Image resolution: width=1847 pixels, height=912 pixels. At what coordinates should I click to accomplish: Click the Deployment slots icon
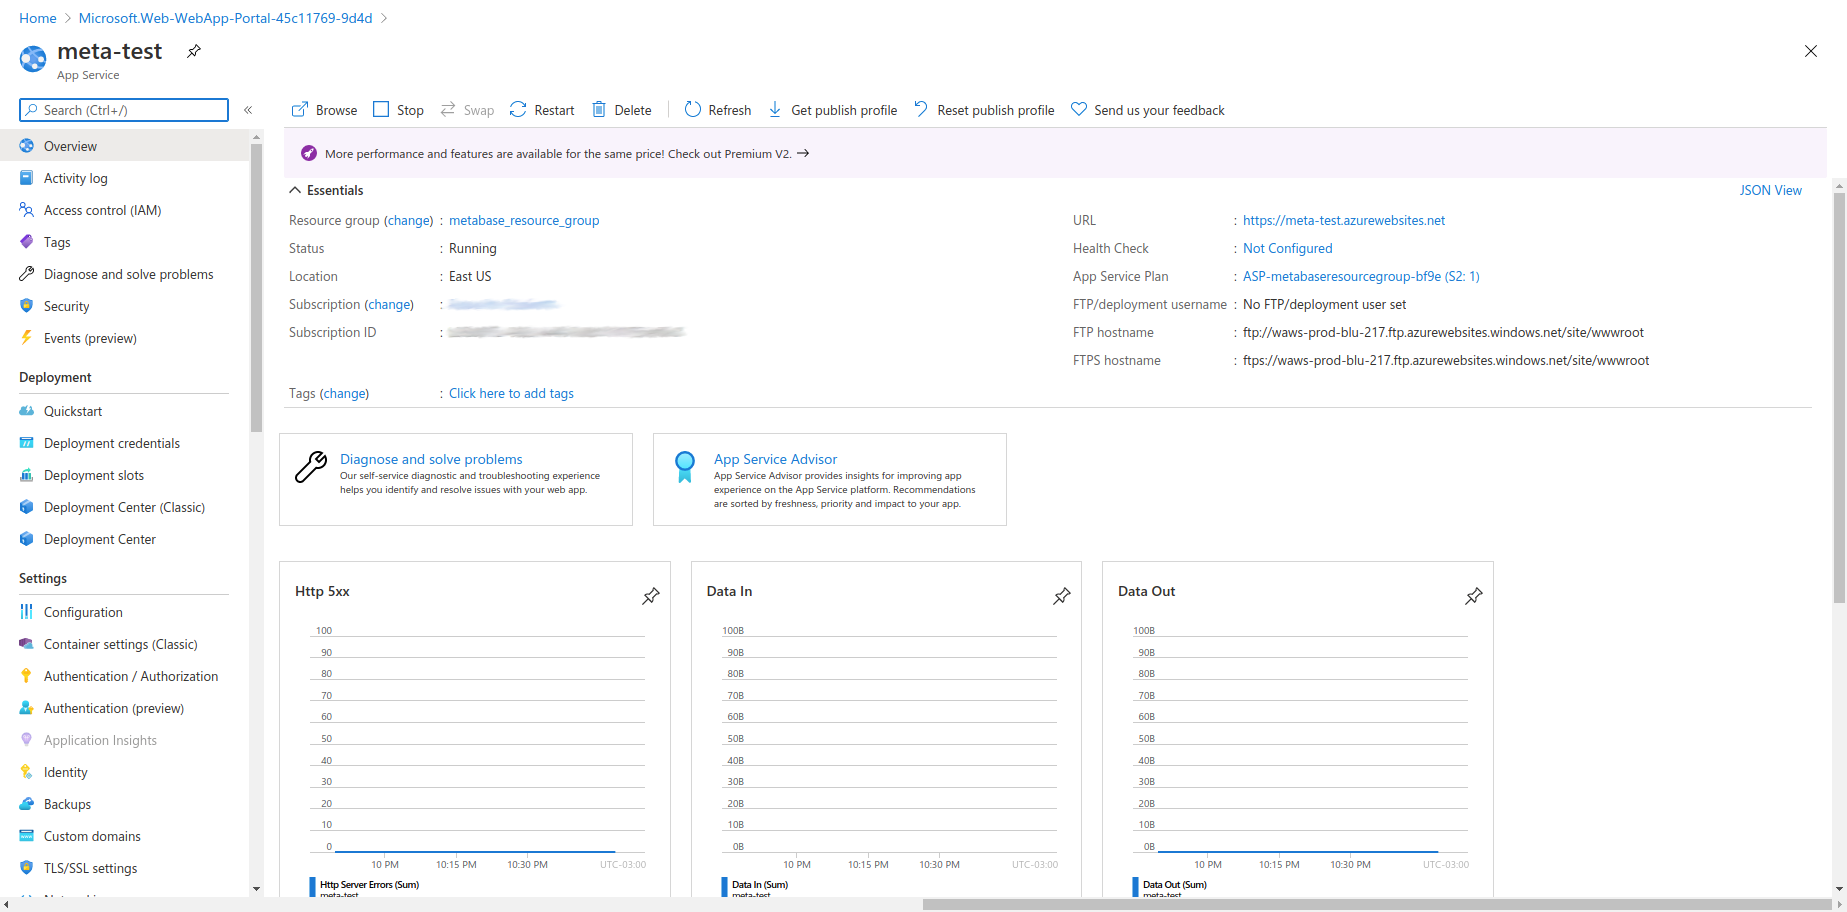[27, 475]
